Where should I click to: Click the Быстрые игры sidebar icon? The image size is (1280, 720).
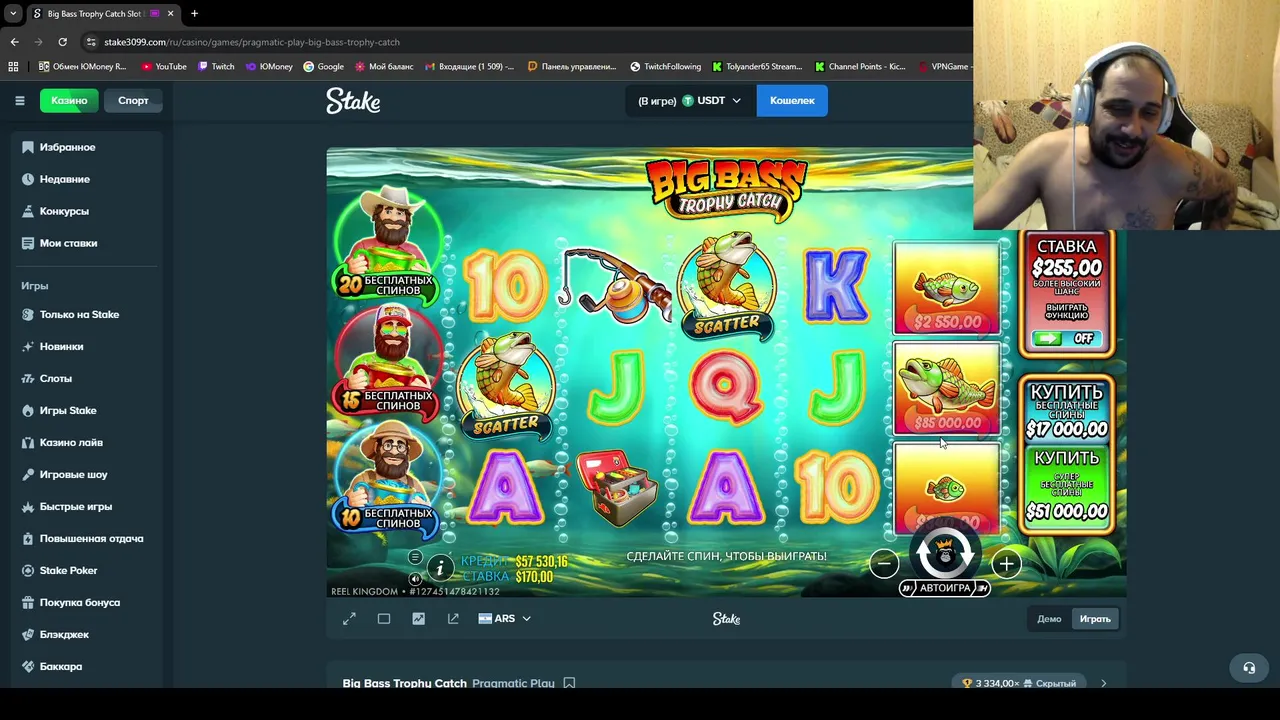(28, 506)
